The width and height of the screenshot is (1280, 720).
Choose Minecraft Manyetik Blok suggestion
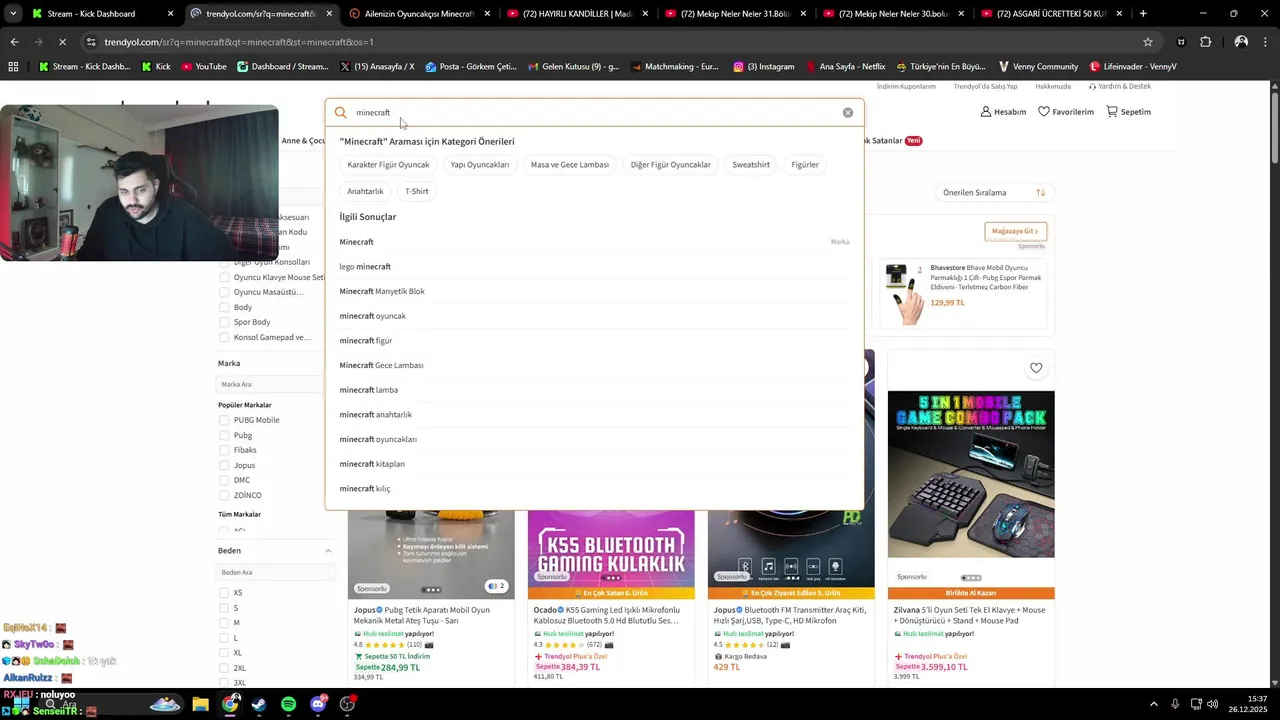click(x=594, y=291)
